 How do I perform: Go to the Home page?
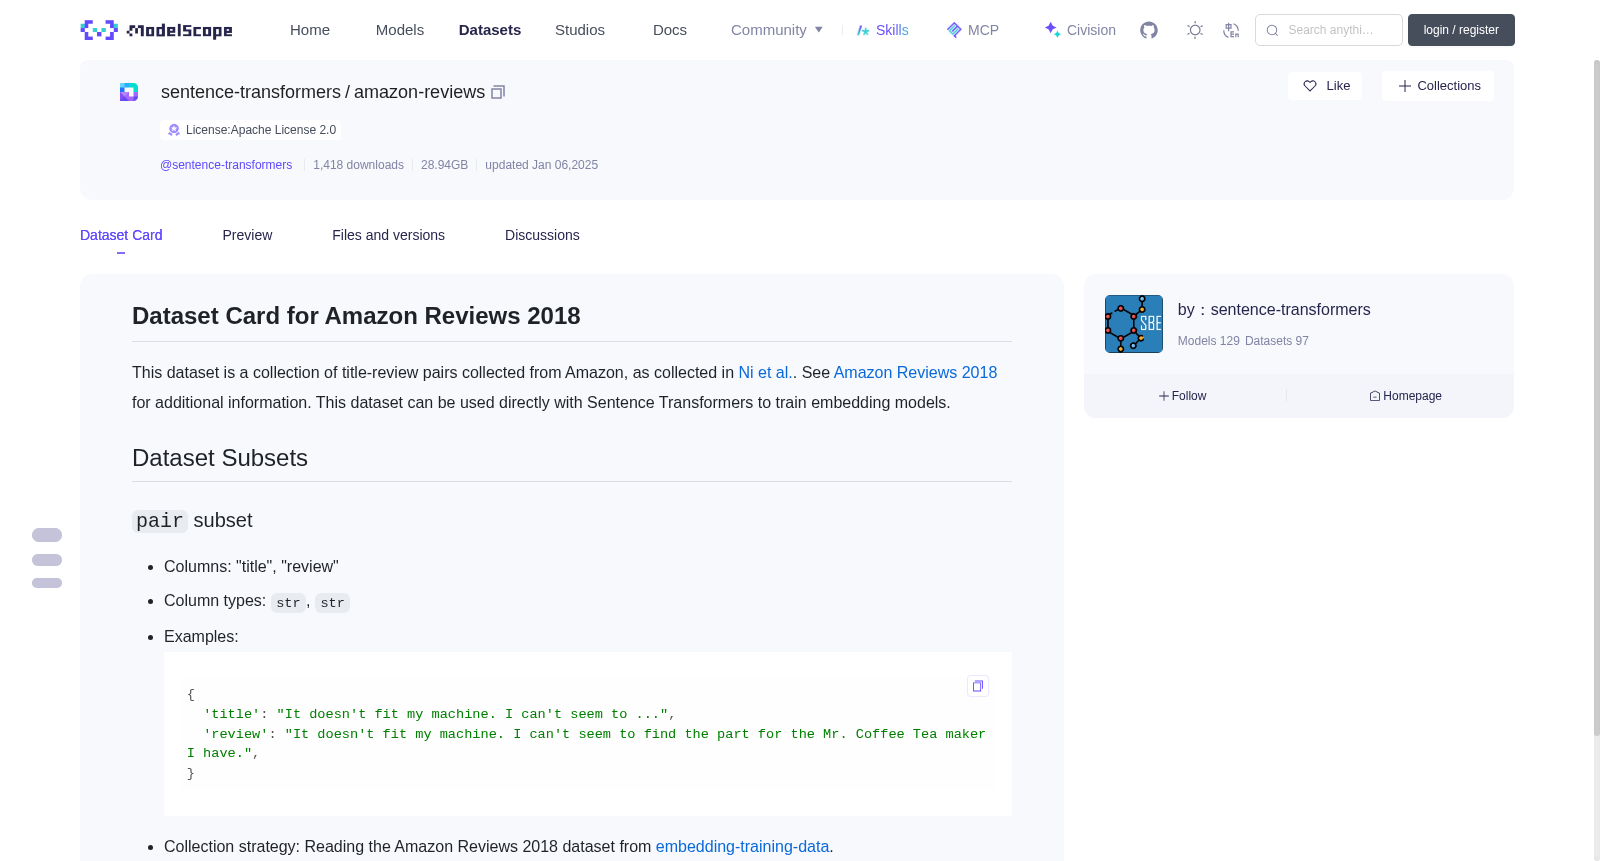pyautogui.click(x=310, y=30)
